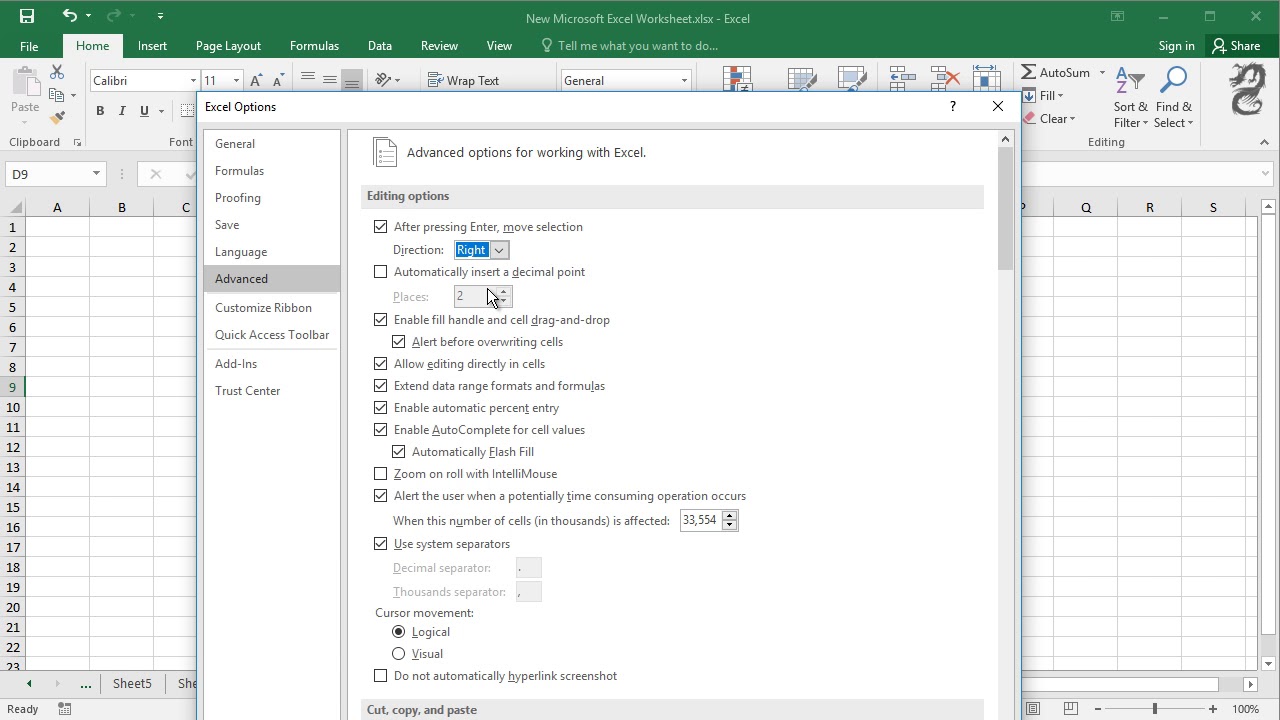Select the Logical cursor movement radio button

398,632
